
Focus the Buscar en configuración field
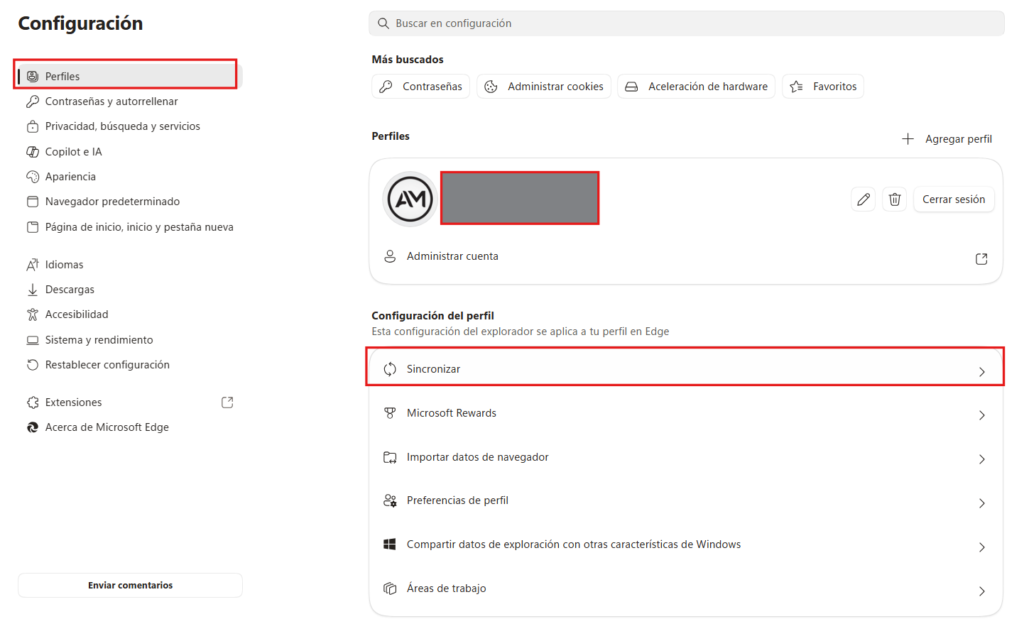point(686,24)
